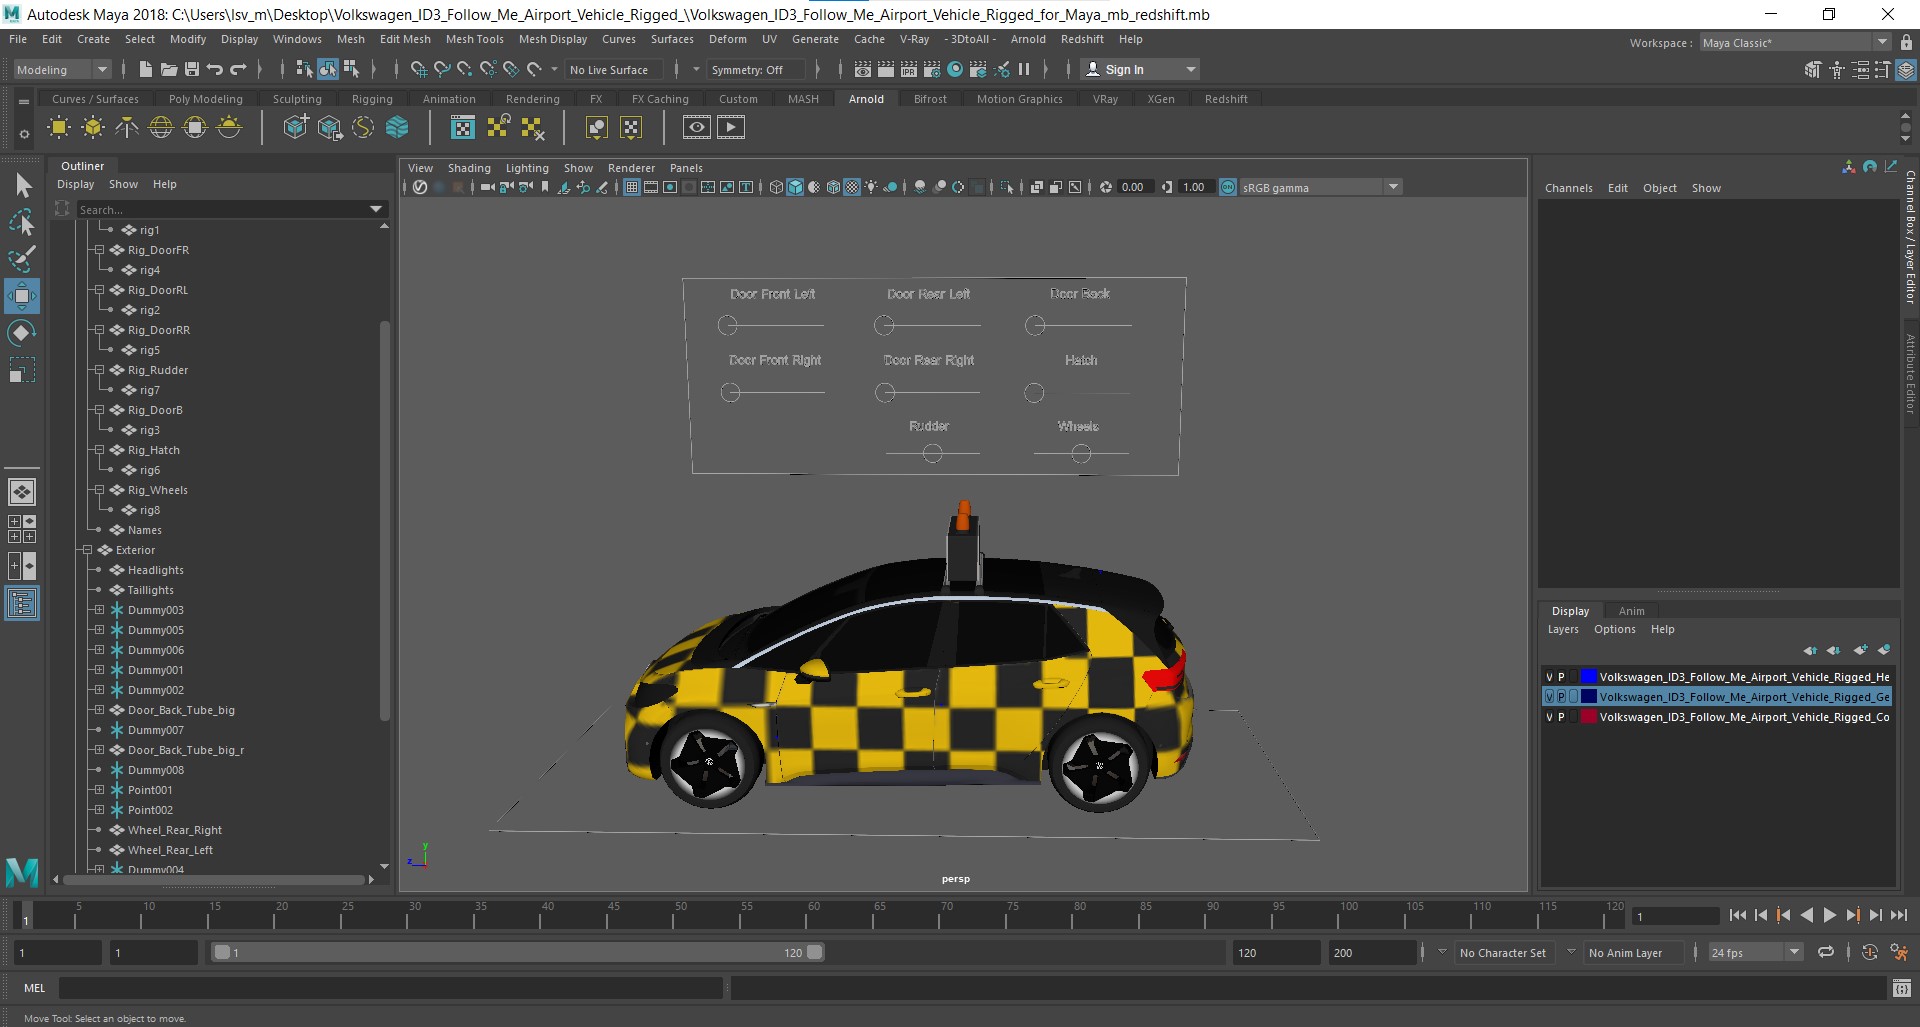Start Arnold render with play icon

click(x=731, y=127)
